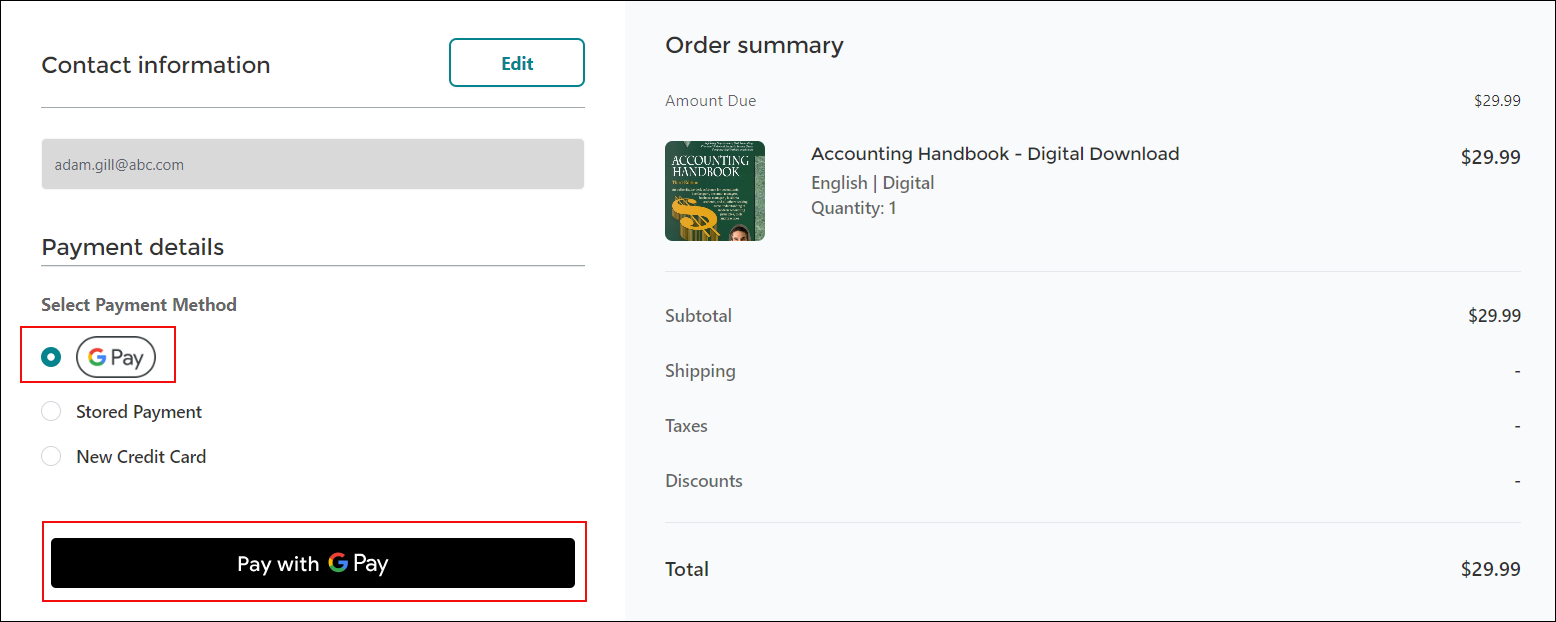Click the G Pay logo badge
The width and height of the screenshot is (1556, 622).
(116, 358)
